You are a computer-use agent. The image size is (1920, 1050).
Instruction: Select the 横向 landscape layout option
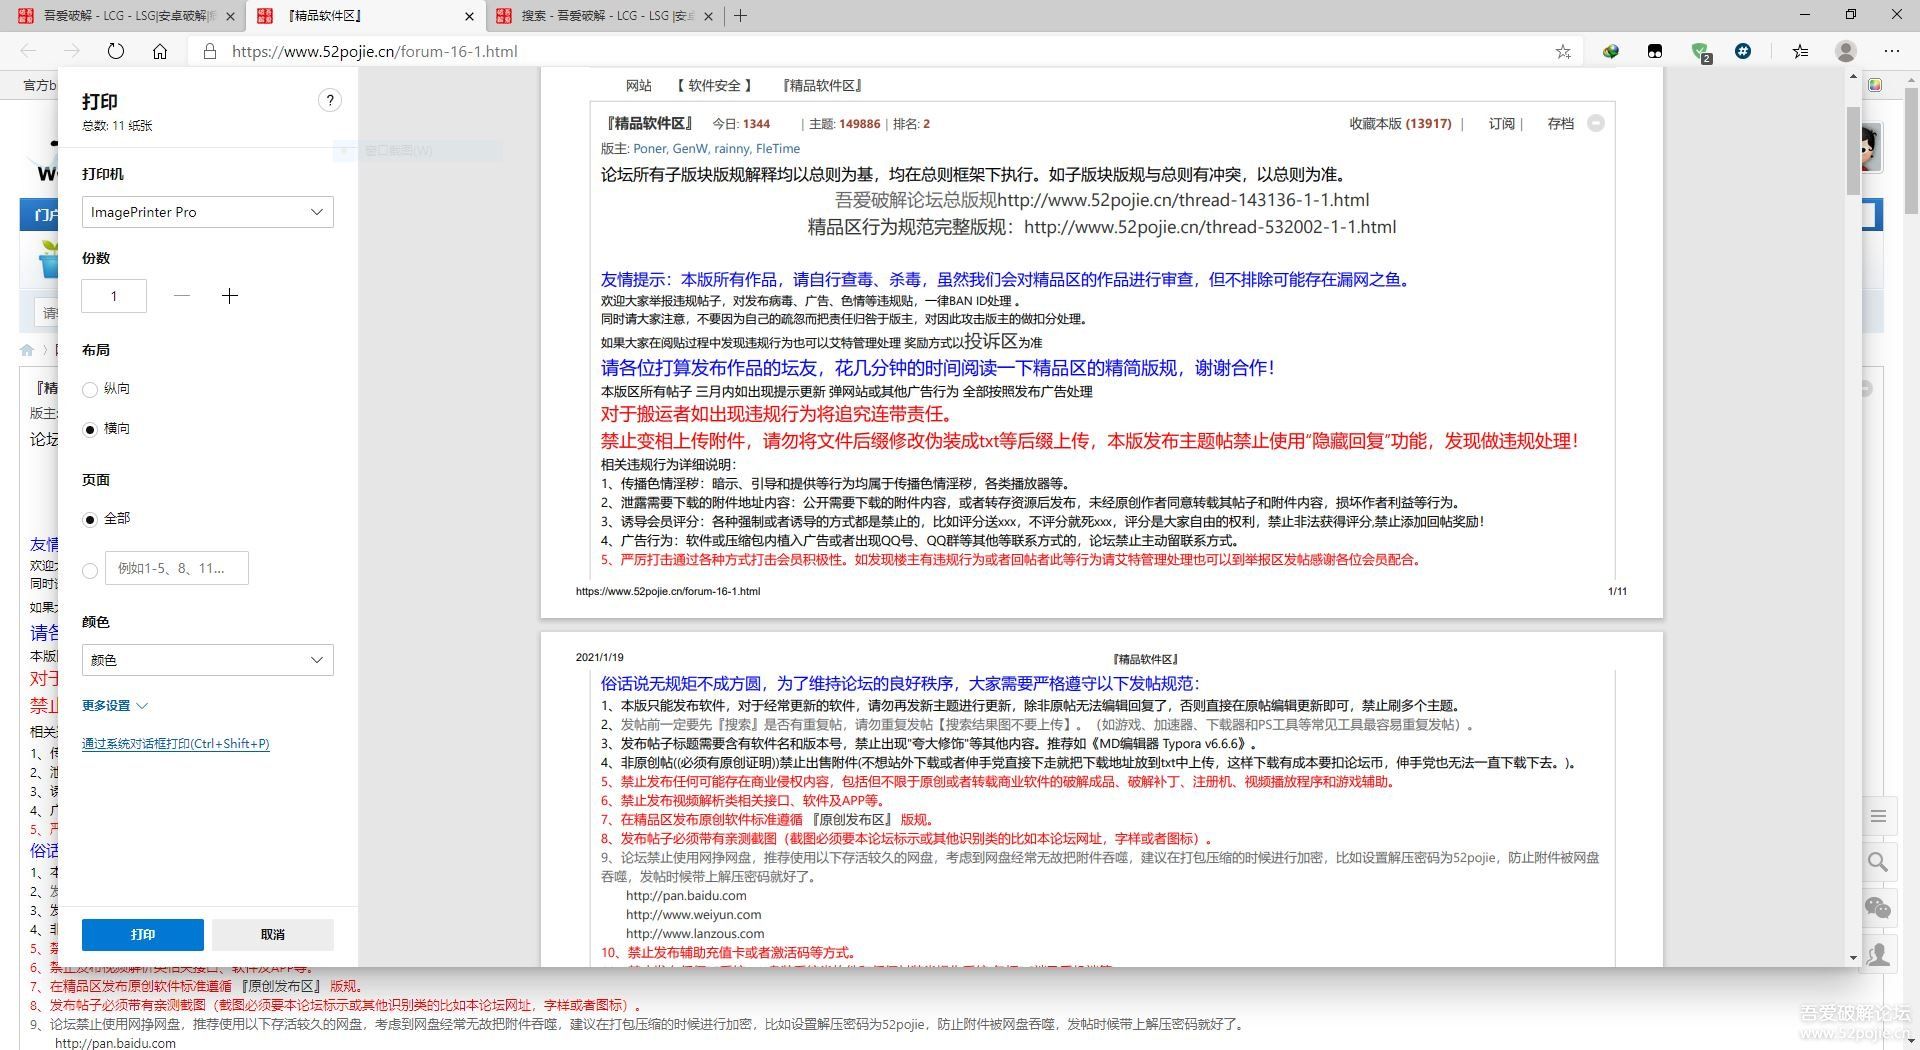click(91, 429)
